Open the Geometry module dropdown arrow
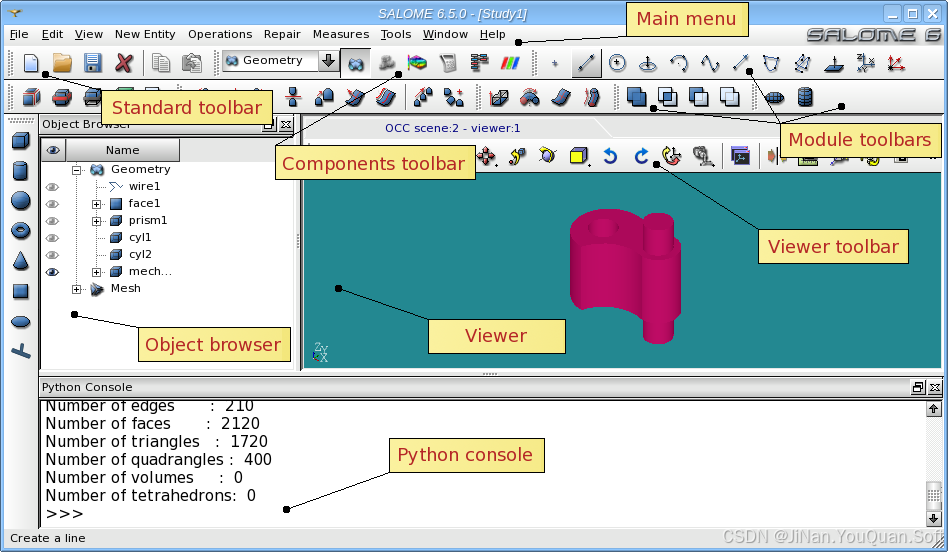Screen dimensions: 948x552 [x=328, y=60]
